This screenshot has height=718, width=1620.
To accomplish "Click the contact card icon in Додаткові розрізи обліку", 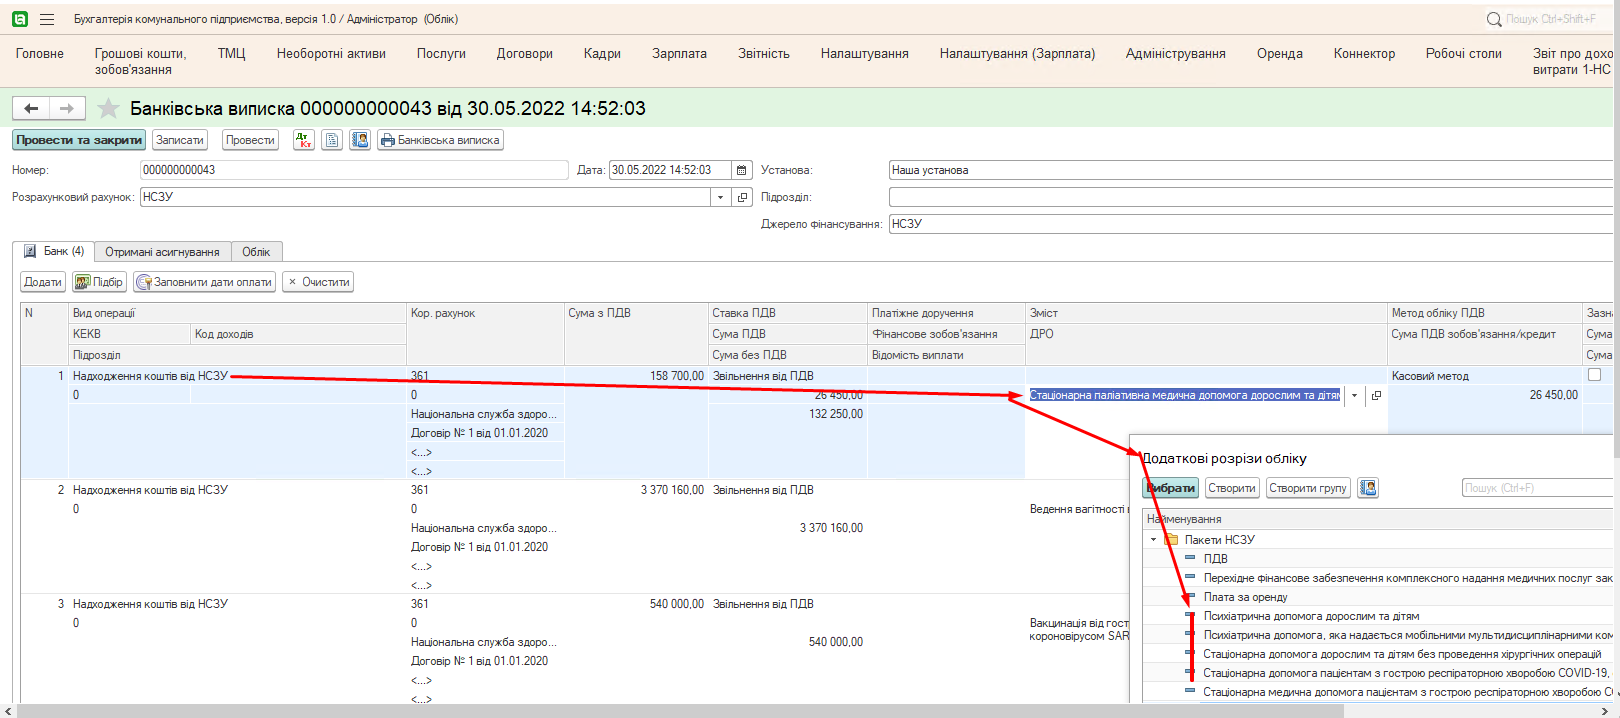I will pos(1368,488).
